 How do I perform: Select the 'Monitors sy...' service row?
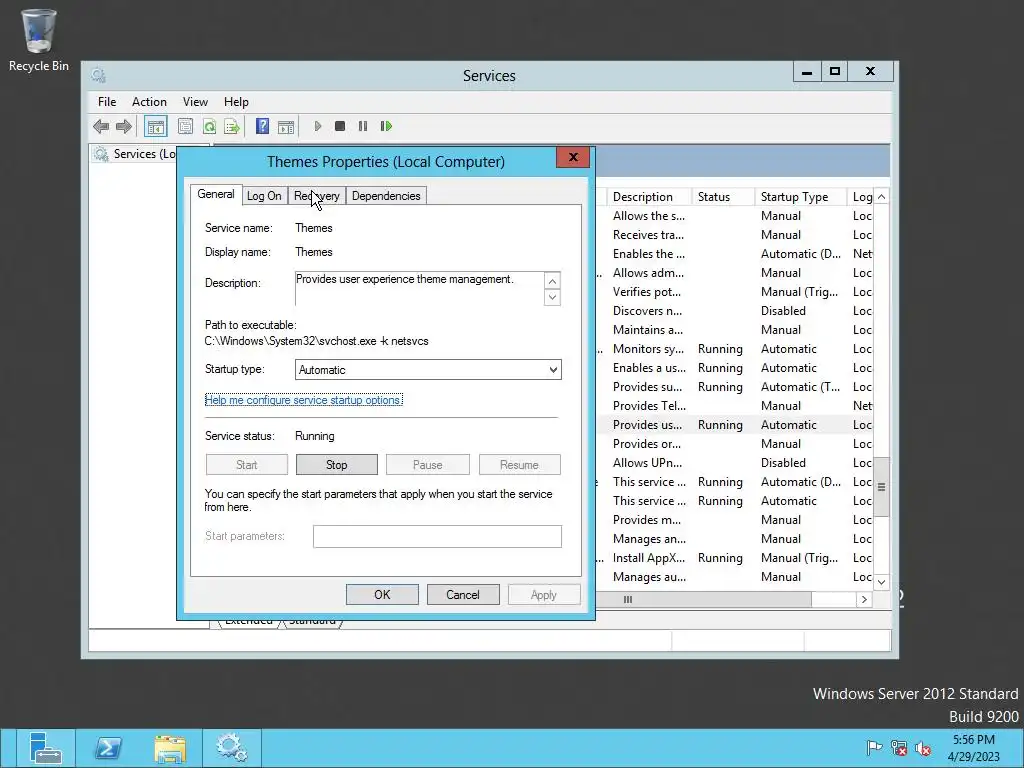coord(735,349)
